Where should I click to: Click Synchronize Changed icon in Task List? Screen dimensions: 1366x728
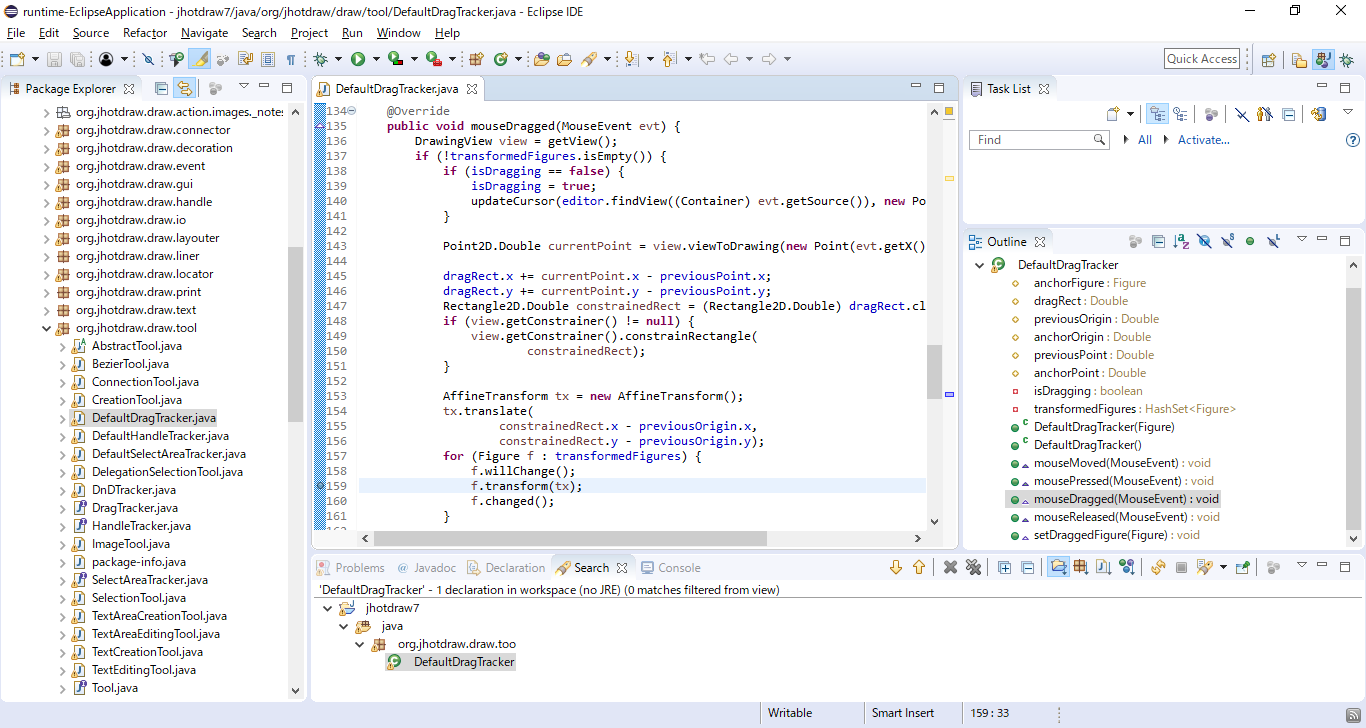point(1318,114)
